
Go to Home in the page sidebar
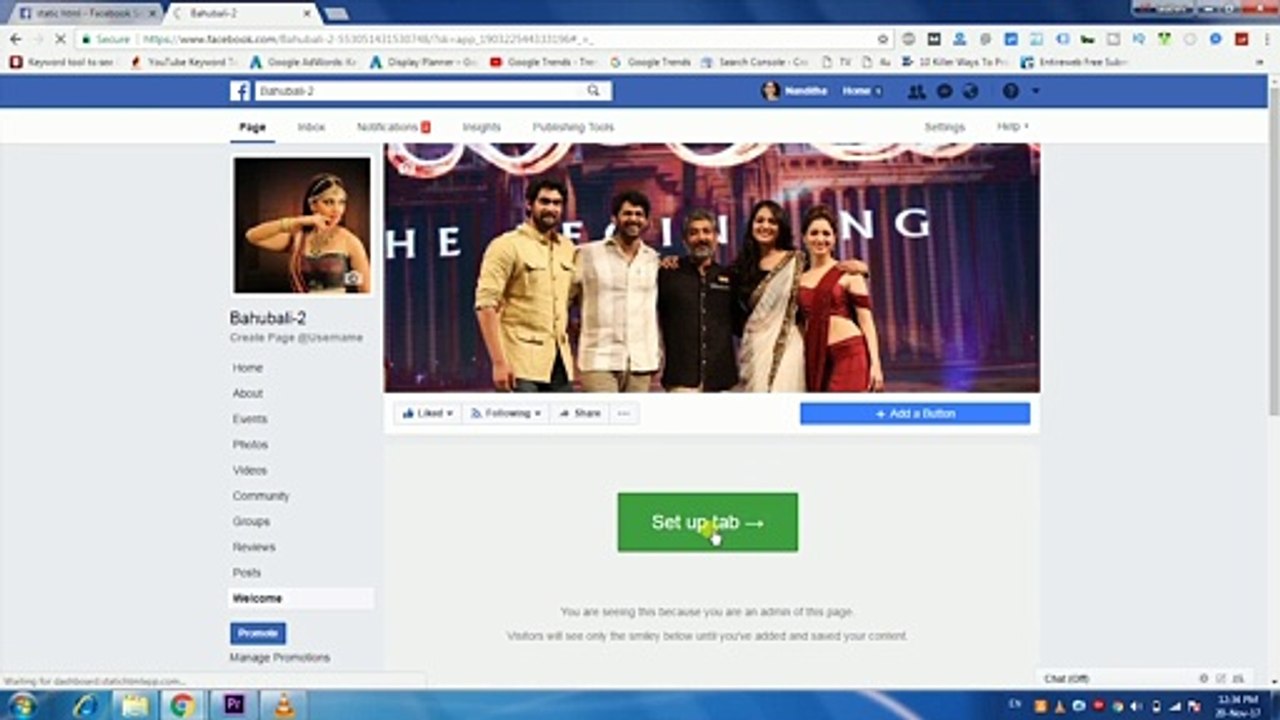[x=248, y=368]
